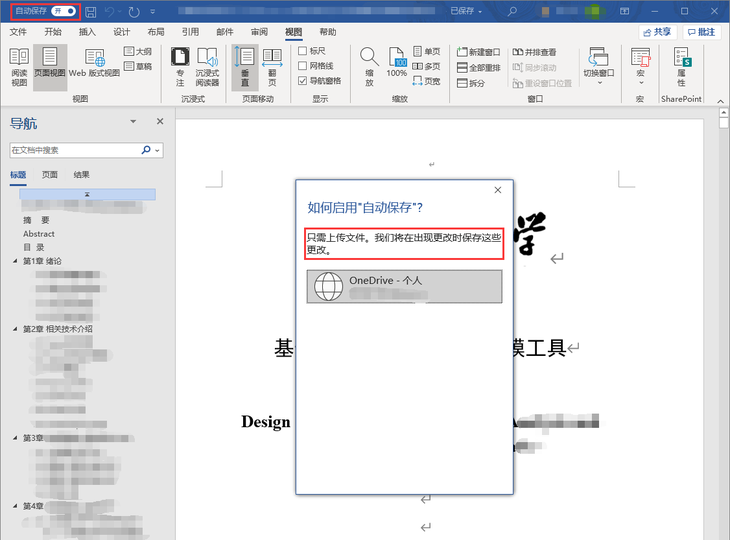730x540 pixels.
Task: Select the 结果 results tab
Action: coord(81,175)
